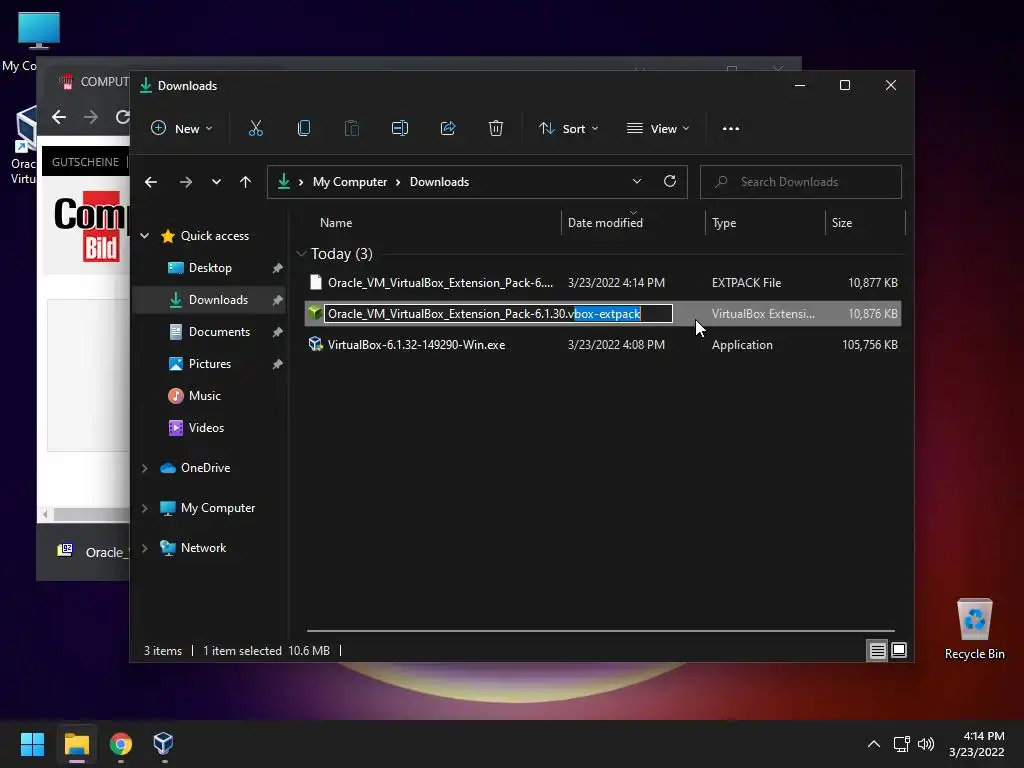
Task: Show hidden system tray icons
Action: click(873, 744)
